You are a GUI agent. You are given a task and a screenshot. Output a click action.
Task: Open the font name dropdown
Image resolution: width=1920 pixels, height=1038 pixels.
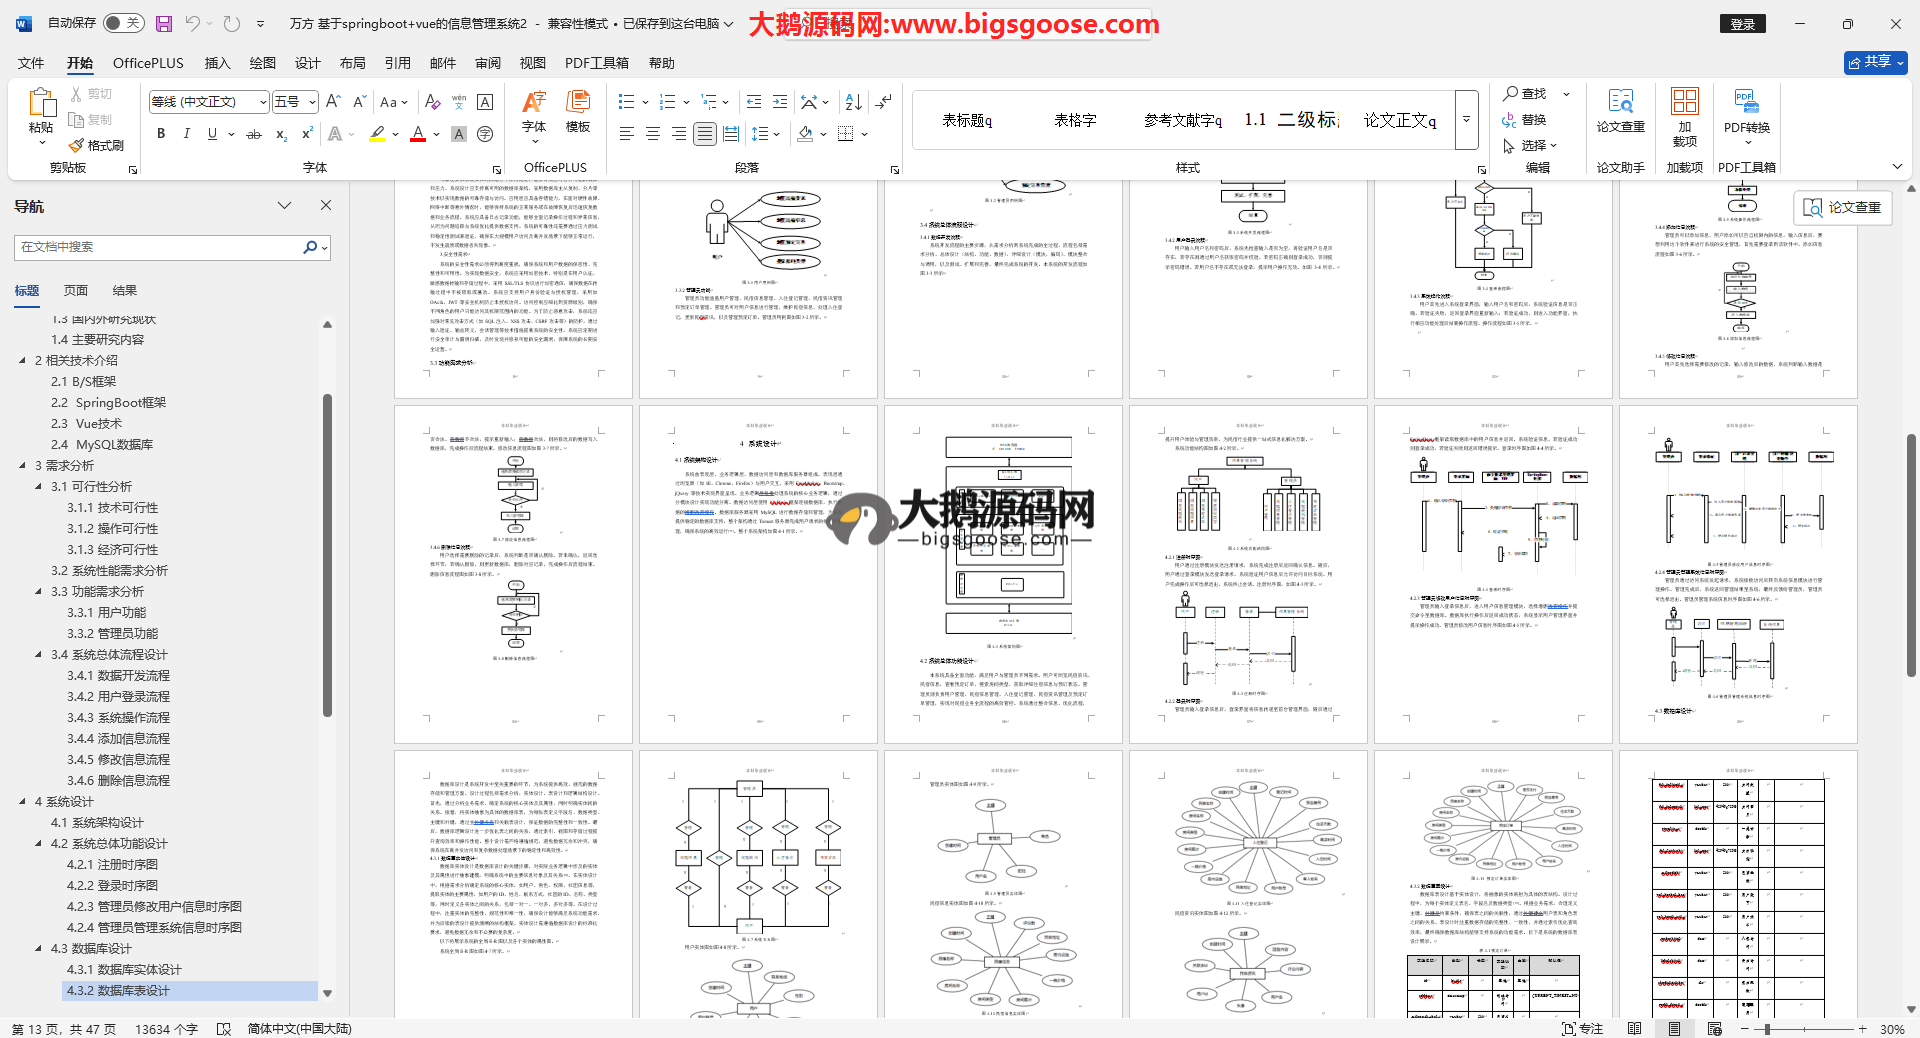point(263,102)
